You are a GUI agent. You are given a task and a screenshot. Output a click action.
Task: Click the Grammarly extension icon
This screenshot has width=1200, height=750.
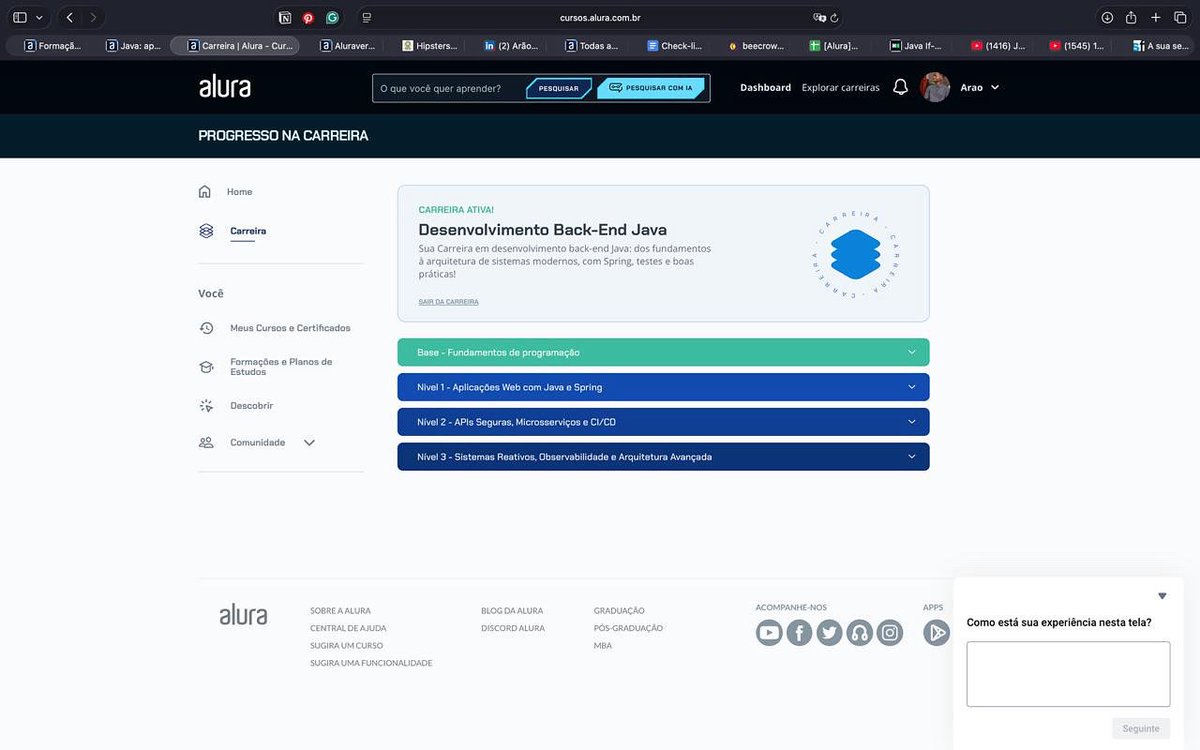[x=332, y=17]
